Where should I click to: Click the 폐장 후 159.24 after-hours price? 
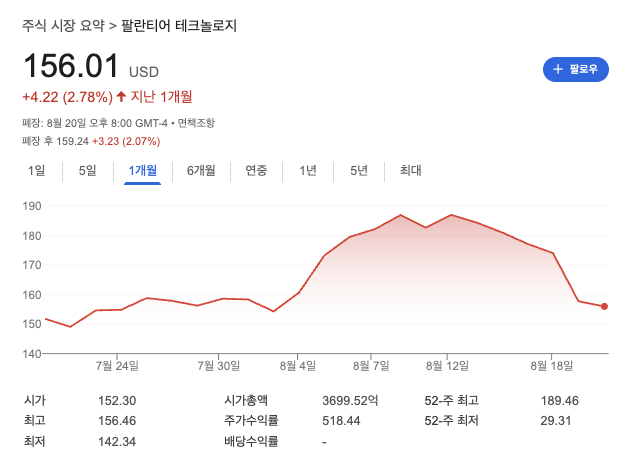[55, 141]
